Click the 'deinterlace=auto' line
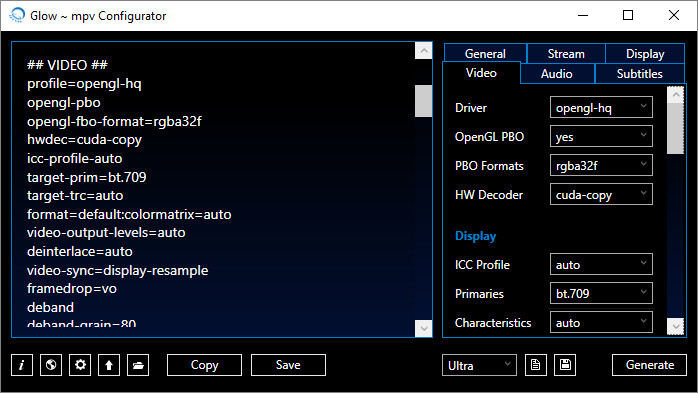Screen dimensions: 698x393 click(80, 251)
